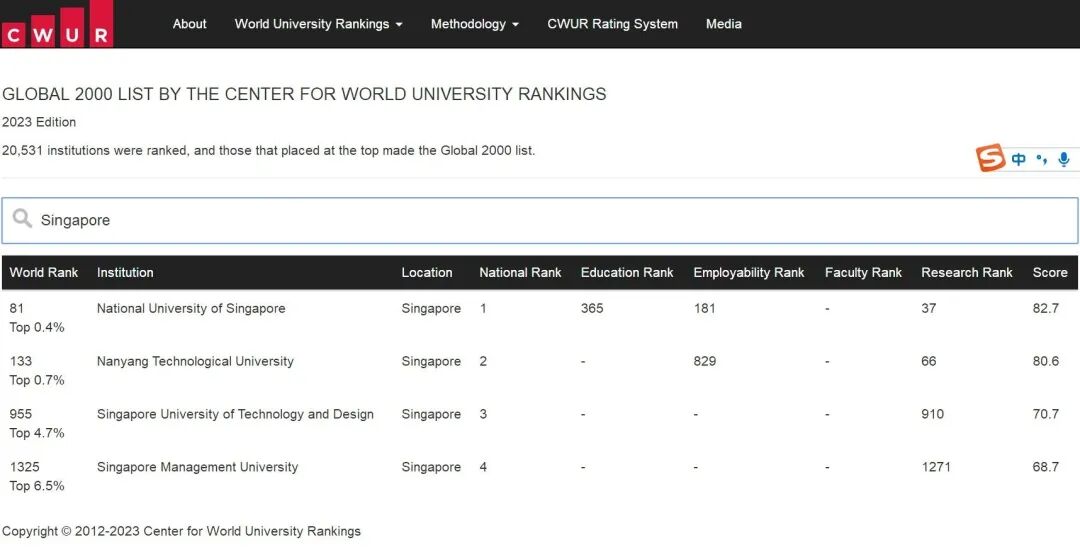
Task: Sort by Institution column header
Action: click(x=125, y=273)
